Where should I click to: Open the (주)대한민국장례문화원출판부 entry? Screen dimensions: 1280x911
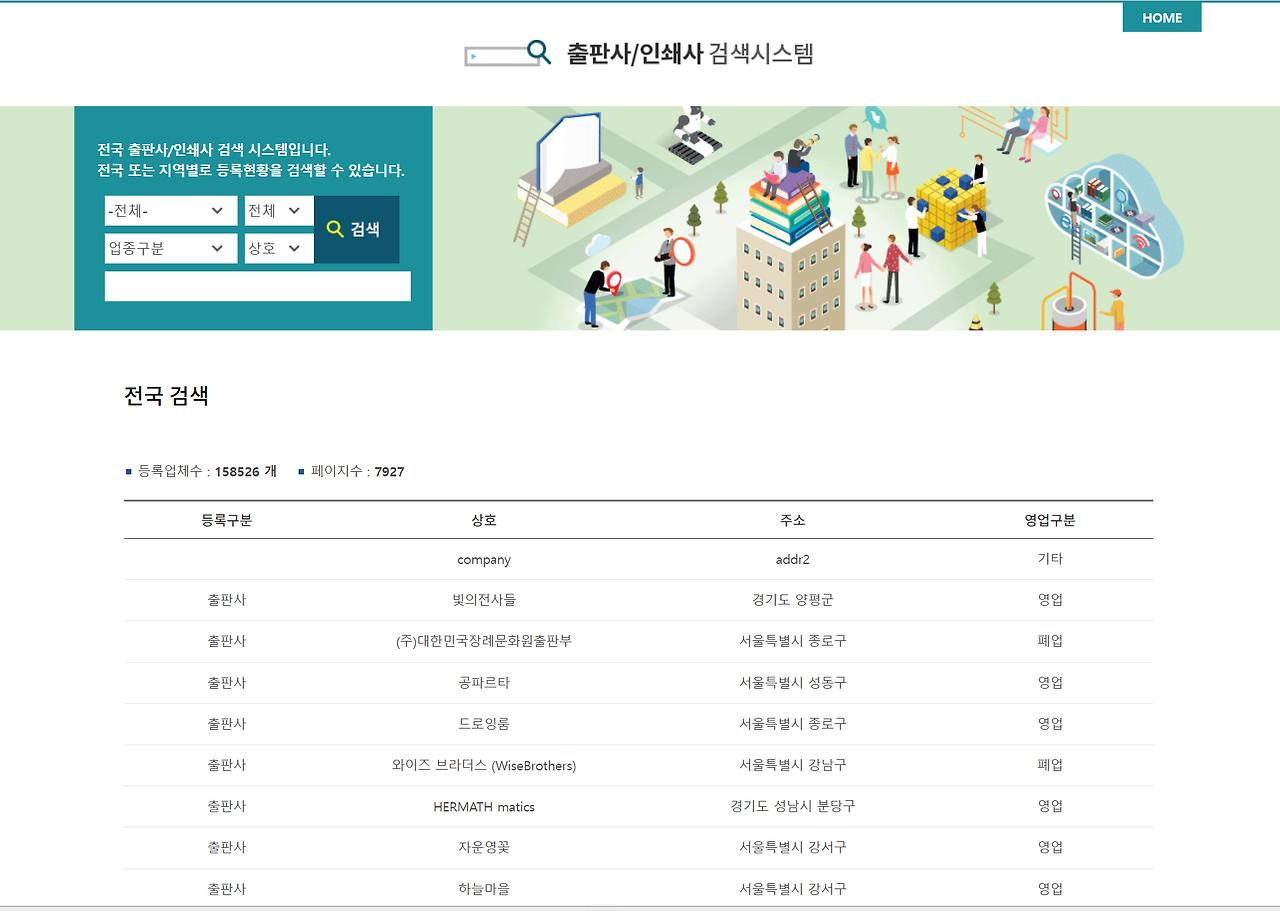tap(483, 641)
